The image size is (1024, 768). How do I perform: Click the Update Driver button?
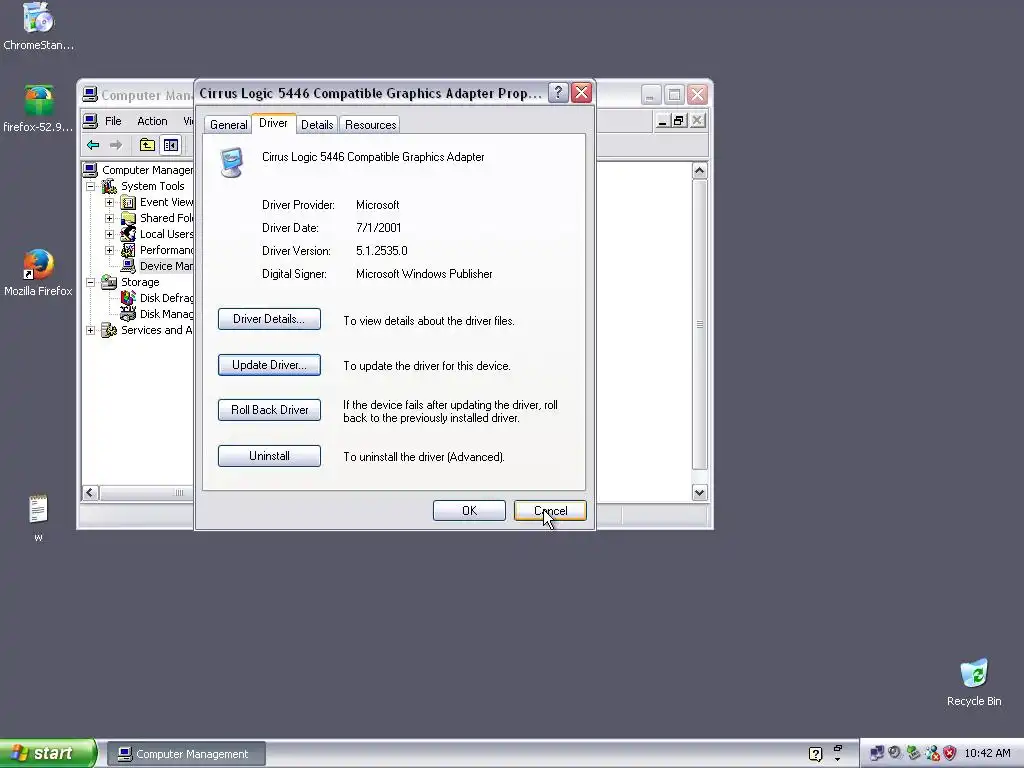tap(269, 365)
